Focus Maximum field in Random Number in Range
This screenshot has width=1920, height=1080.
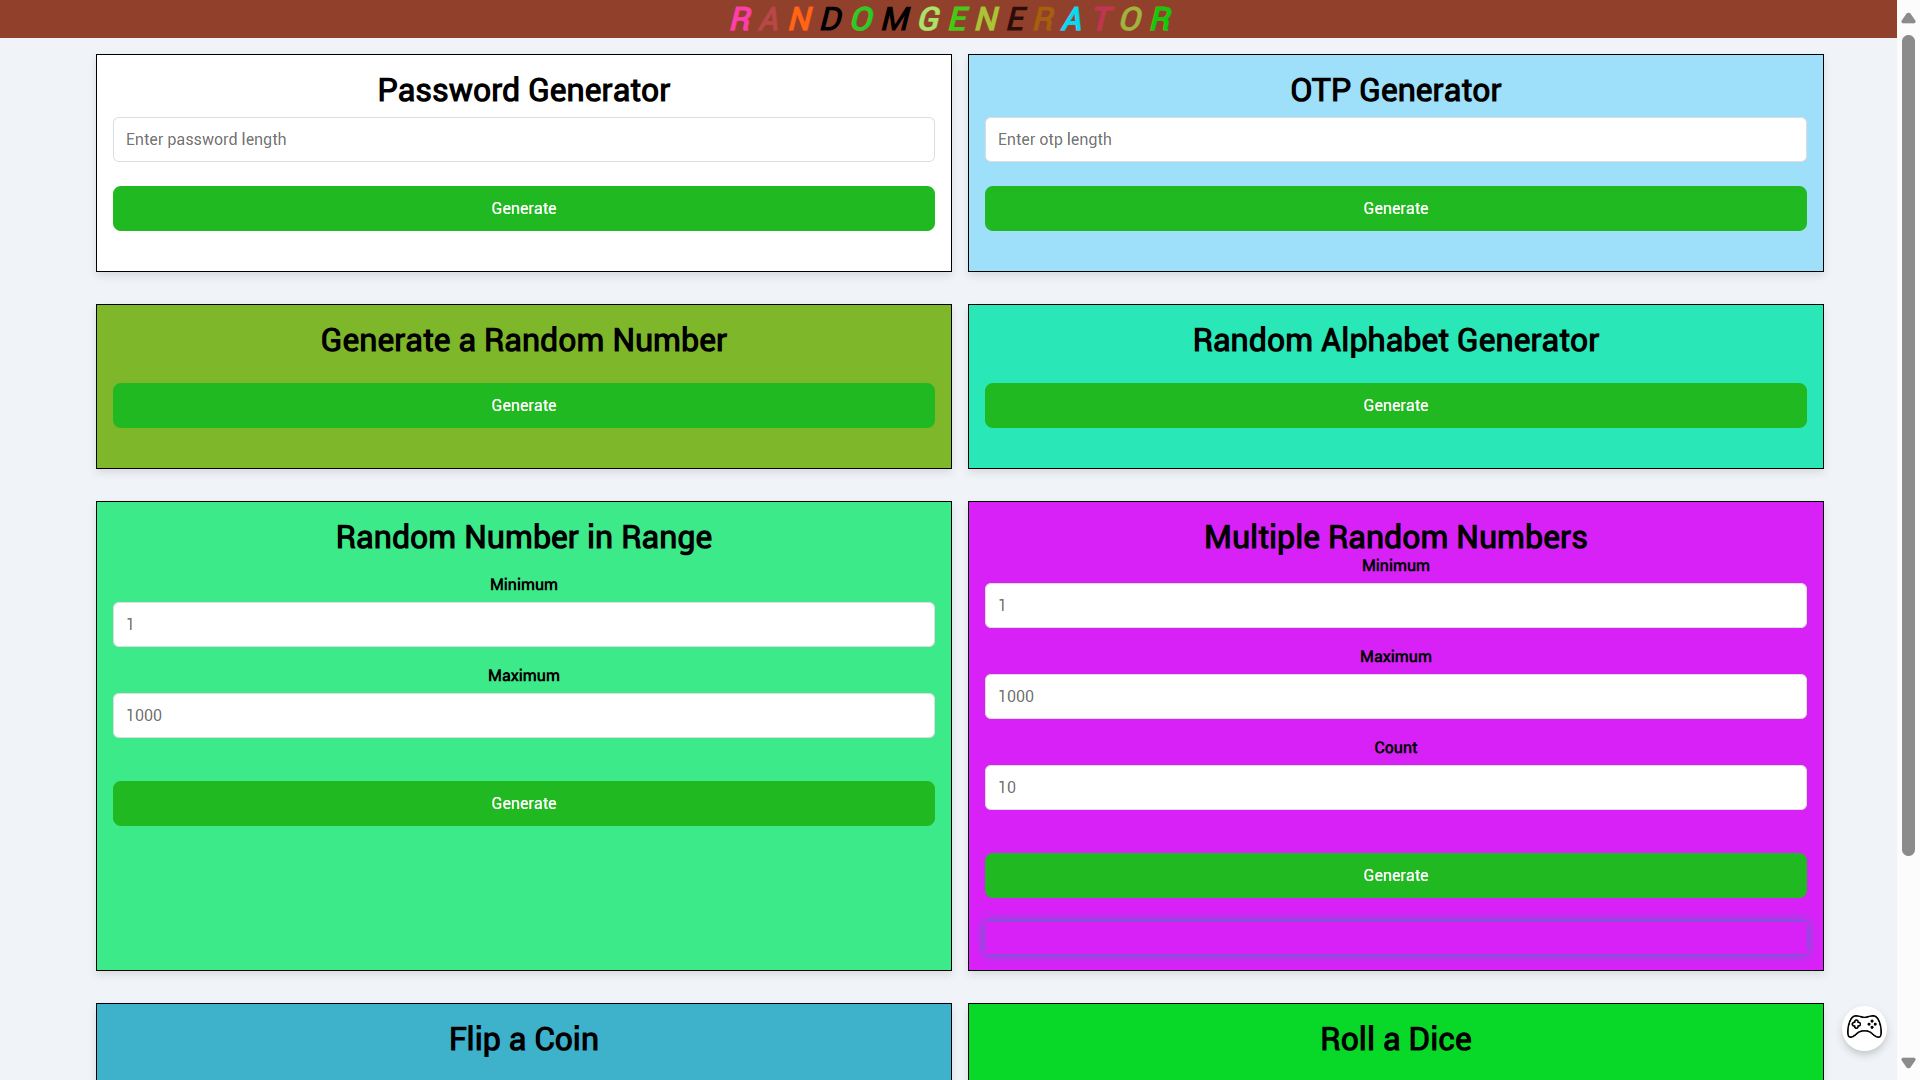coord(524,716)
